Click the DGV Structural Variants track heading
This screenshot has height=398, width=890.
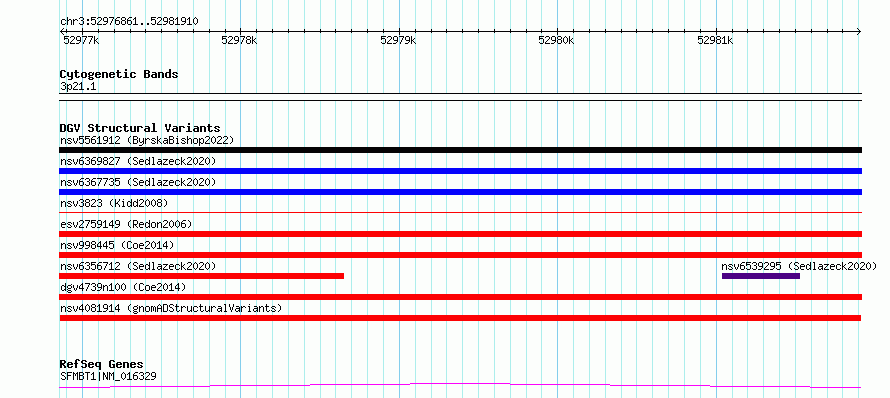(140, 128)
